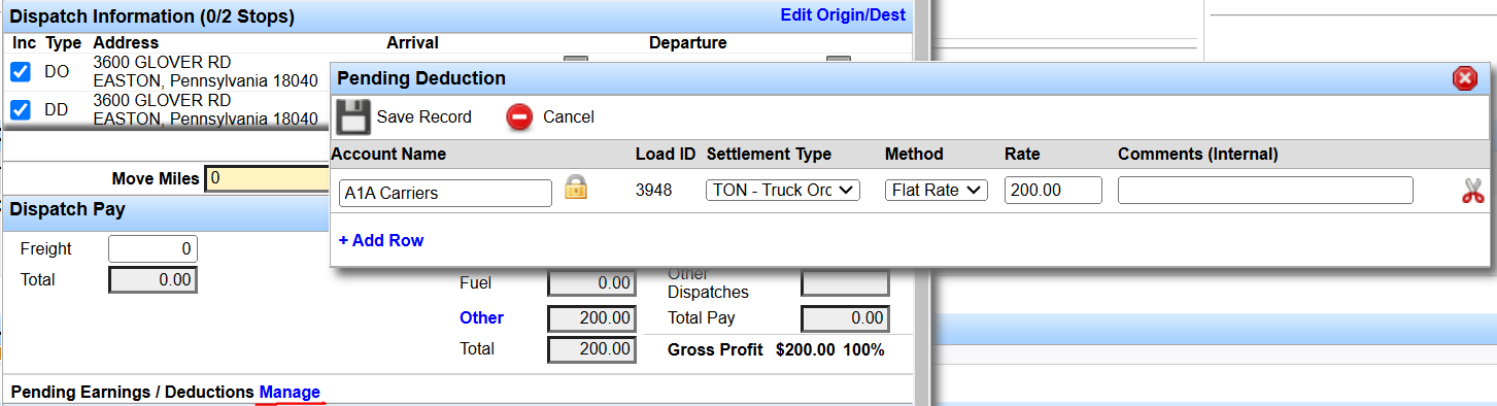Click the padlock icon next to Account Name
This screenshot has height=406, width=1497.
point(575,187)
